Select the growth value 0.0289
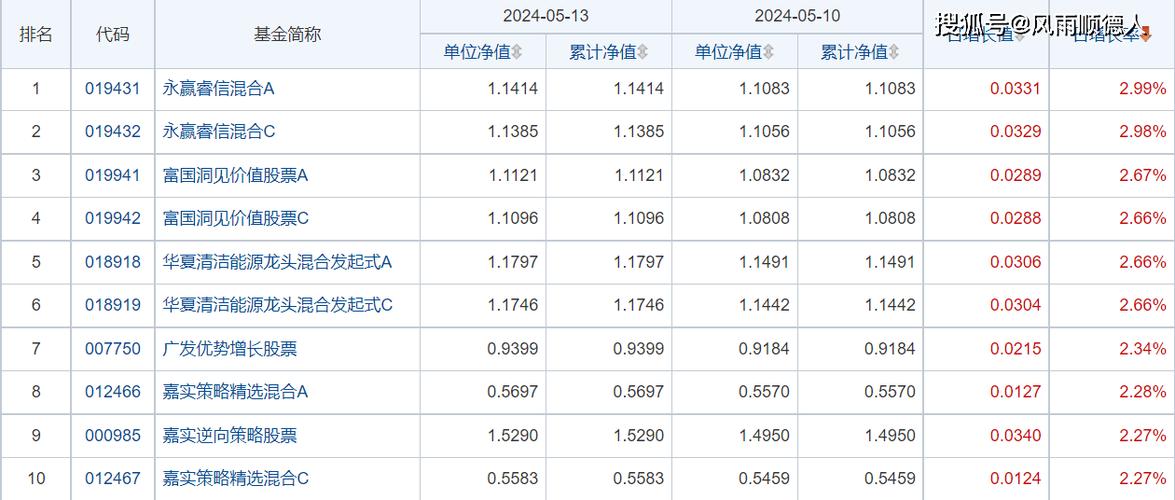 pos(1015,175)
